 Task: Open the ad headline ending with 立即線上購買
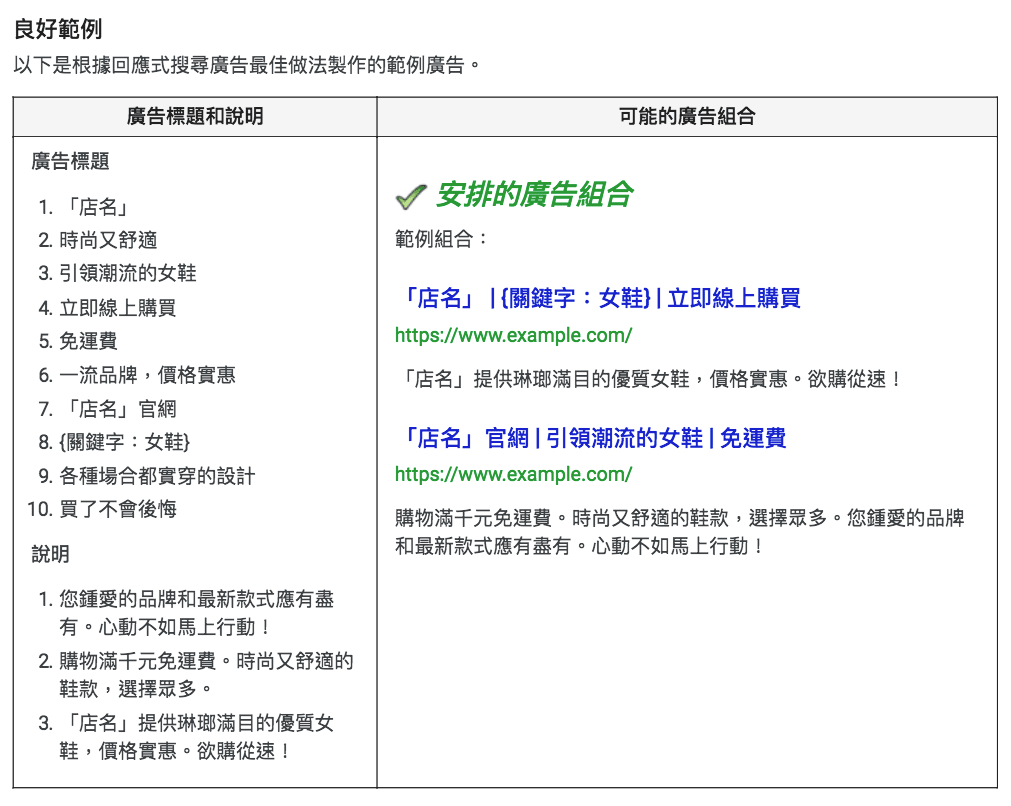pos(598,298)
